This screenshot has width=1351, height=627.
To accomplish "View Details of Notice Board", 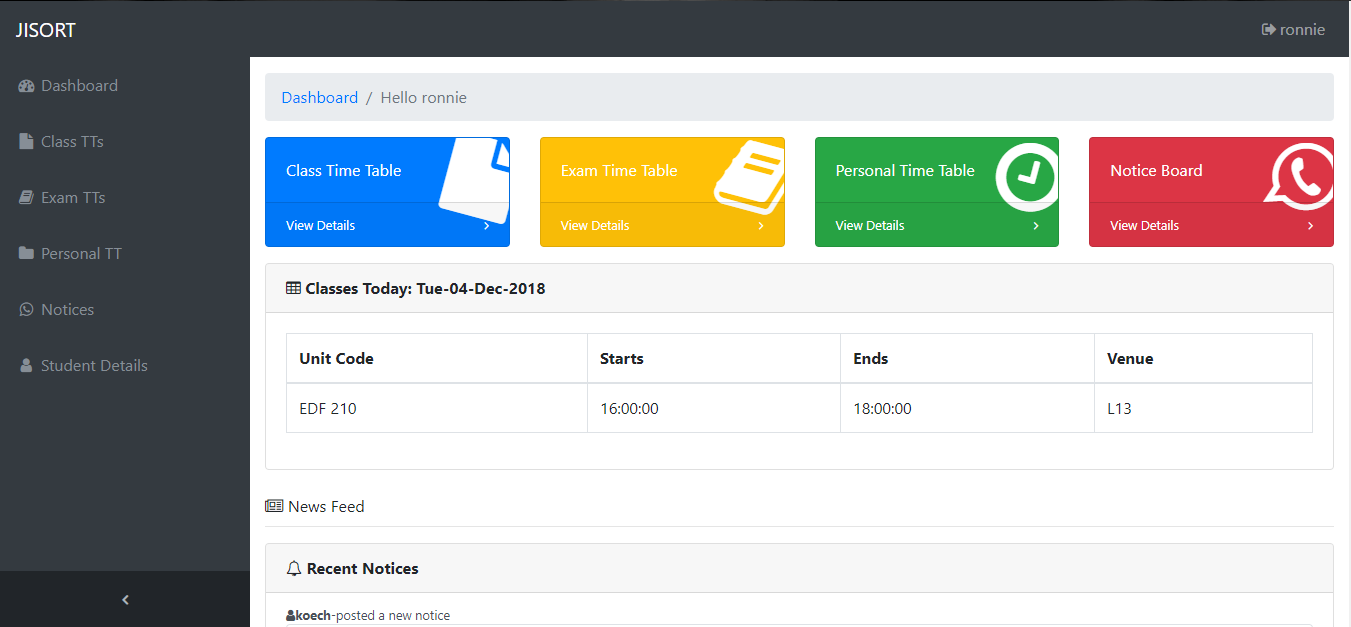I will coord(1144,226).
